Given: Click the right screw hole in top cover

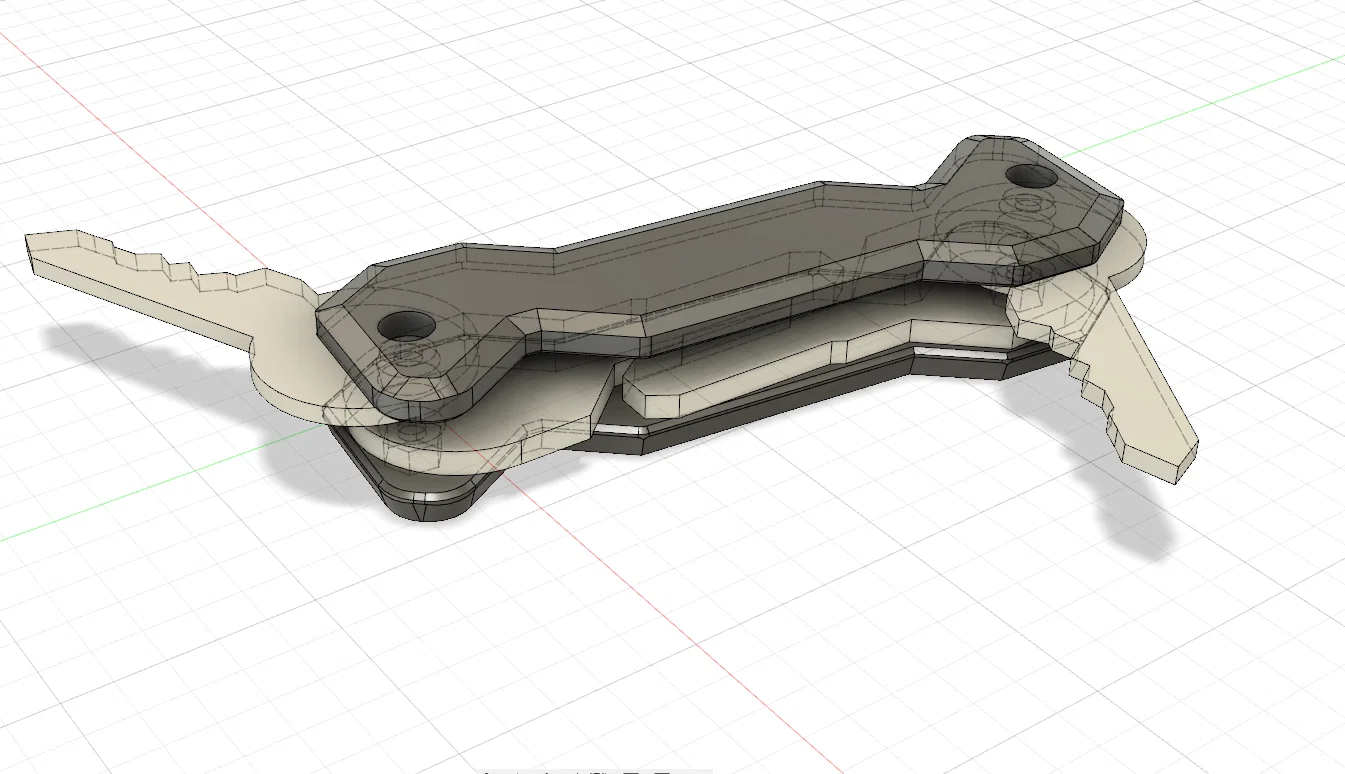Looking at the screenshot, I should click(x=1030, y=178).
